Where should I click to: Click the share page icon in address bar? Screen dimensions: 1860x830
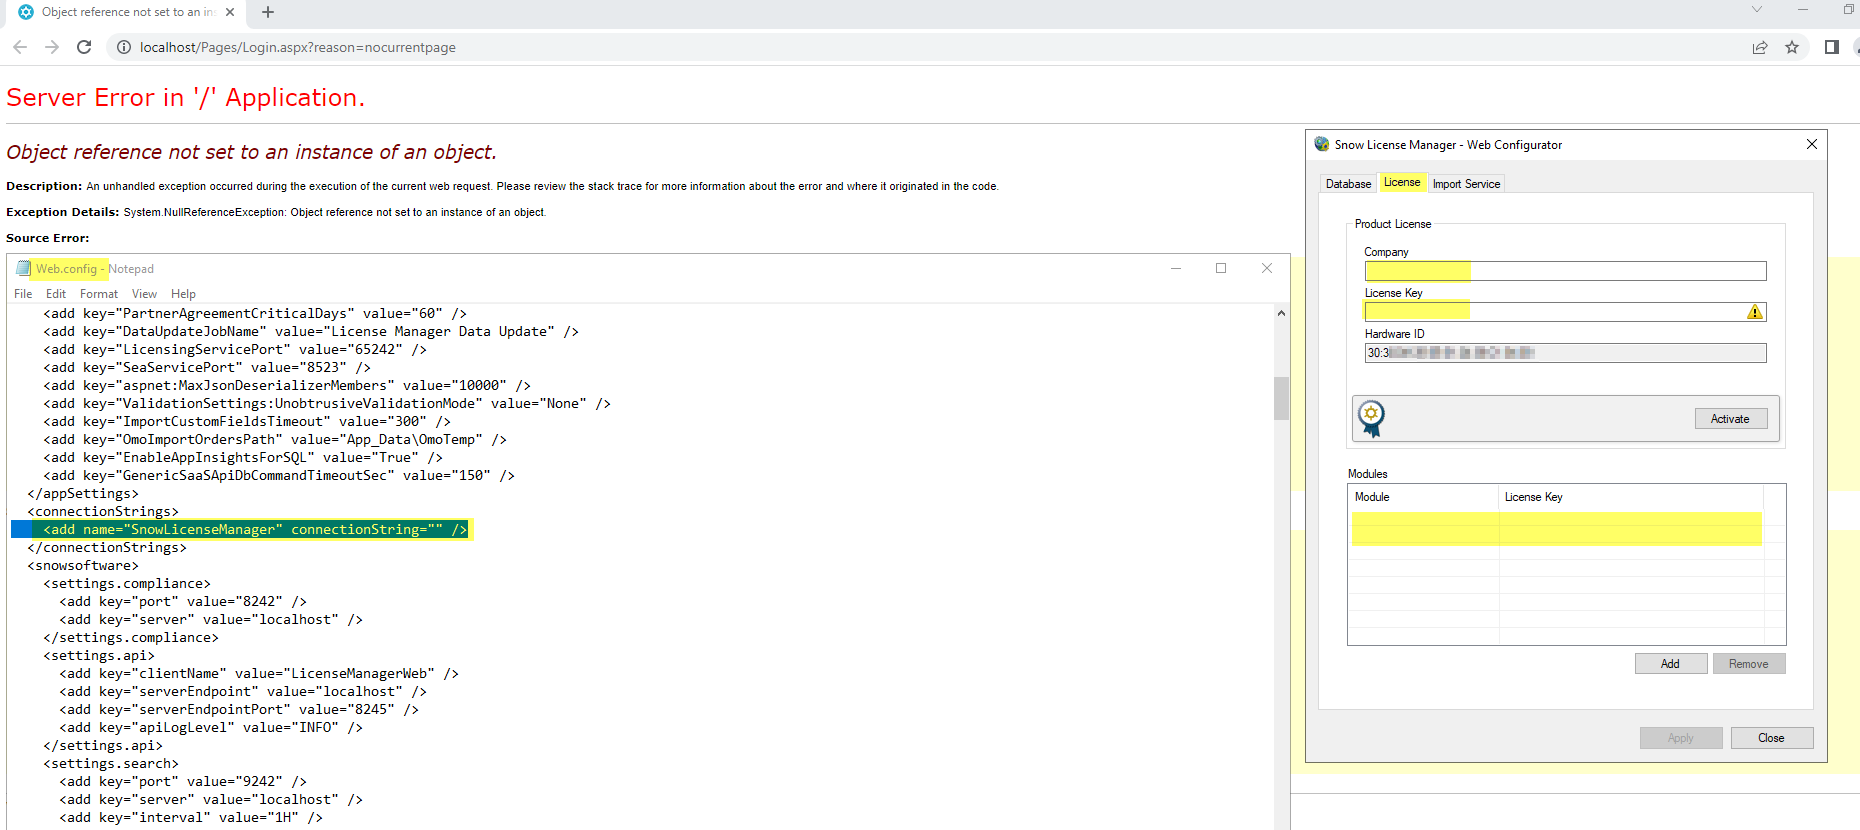pyautogui.click(x=1760, y=47)
